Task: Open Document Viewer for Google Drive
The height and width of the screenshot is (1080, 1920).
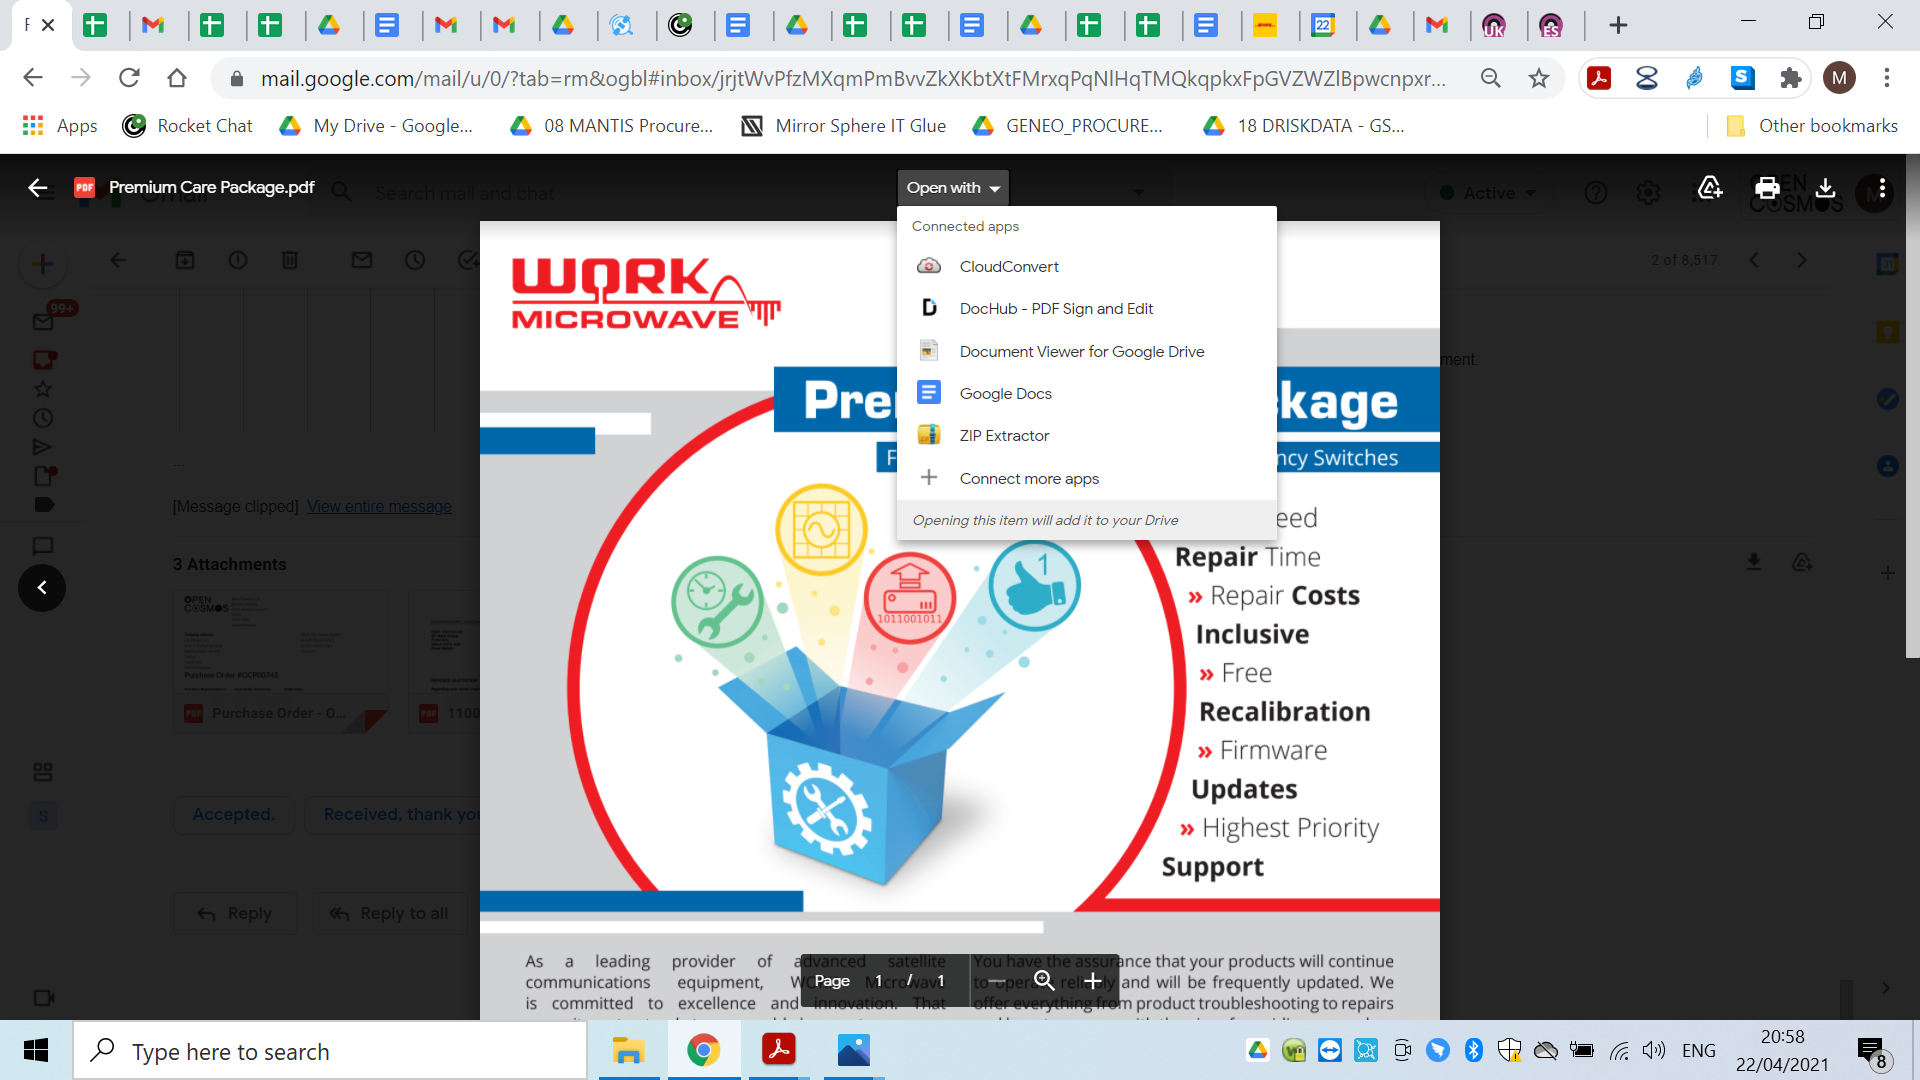Action: click(x=1081, y=352)
